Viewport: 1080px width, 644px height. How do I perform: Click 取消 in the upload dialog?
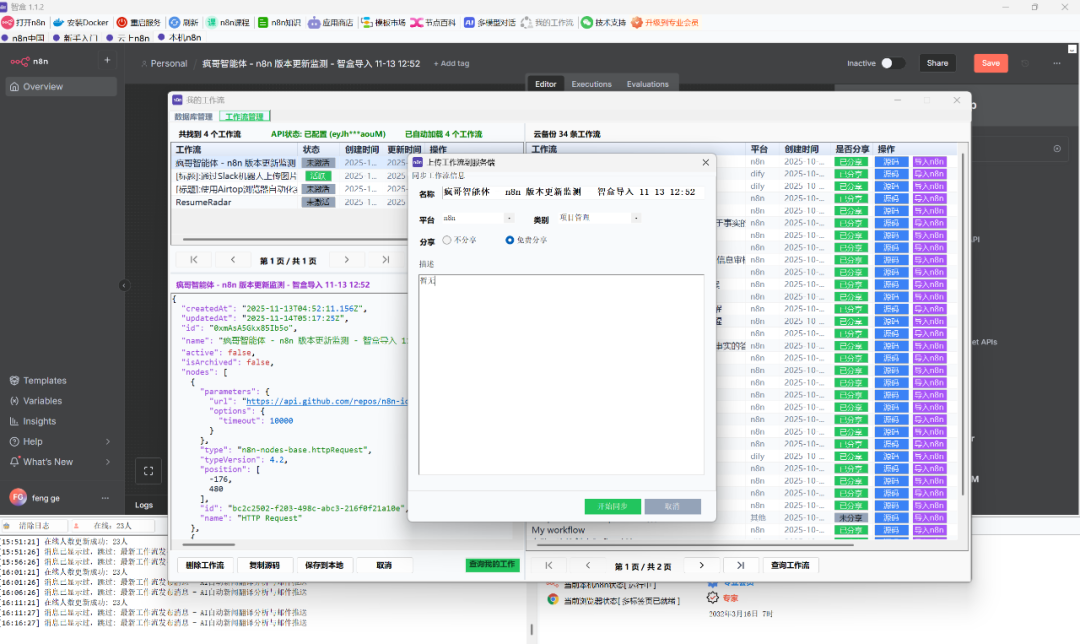point(672,506)
